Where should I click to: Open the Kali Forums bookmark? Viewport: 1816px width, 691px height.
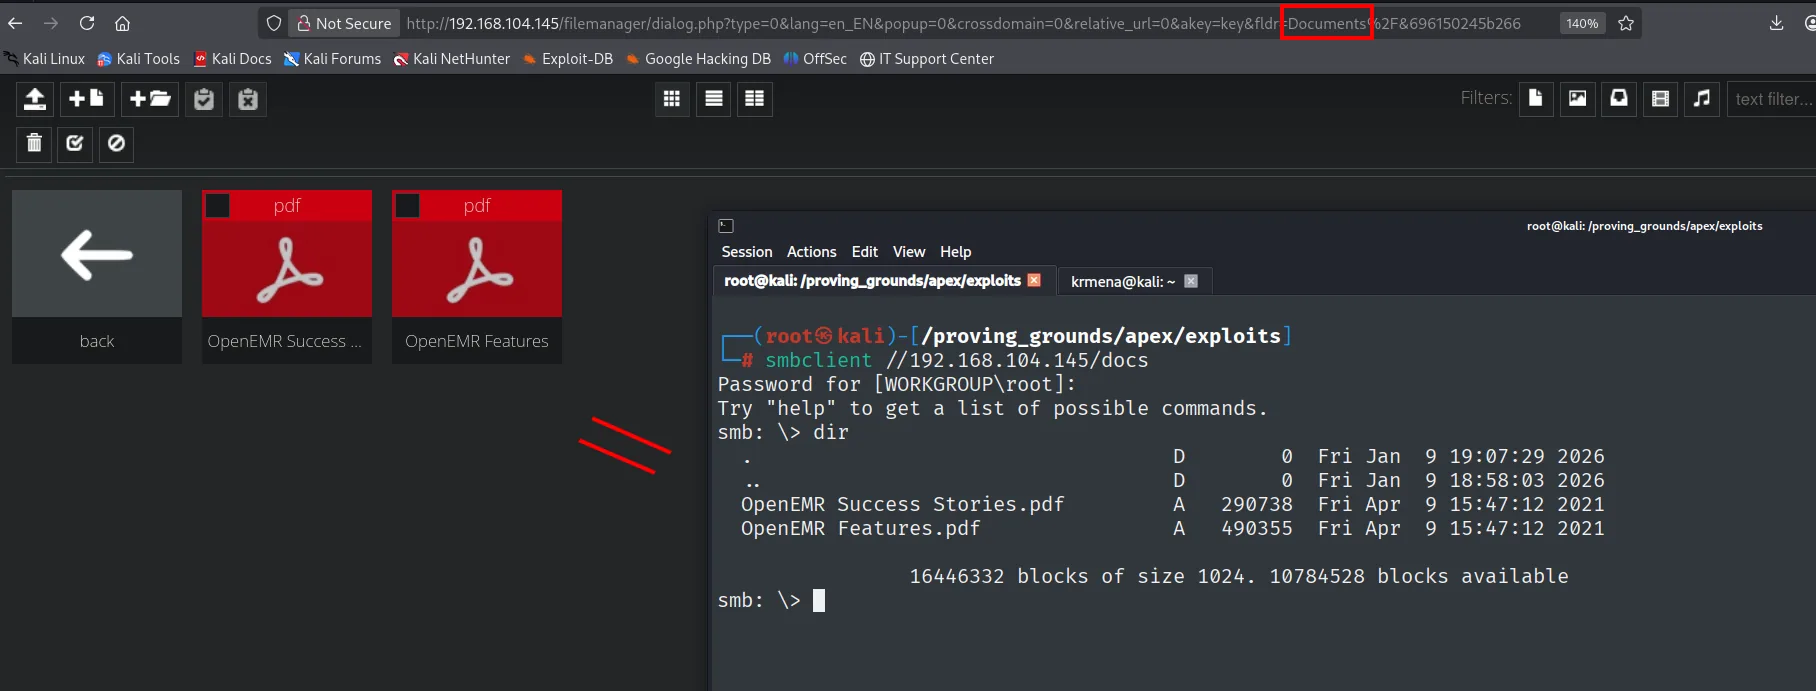(x=332, y=59)
